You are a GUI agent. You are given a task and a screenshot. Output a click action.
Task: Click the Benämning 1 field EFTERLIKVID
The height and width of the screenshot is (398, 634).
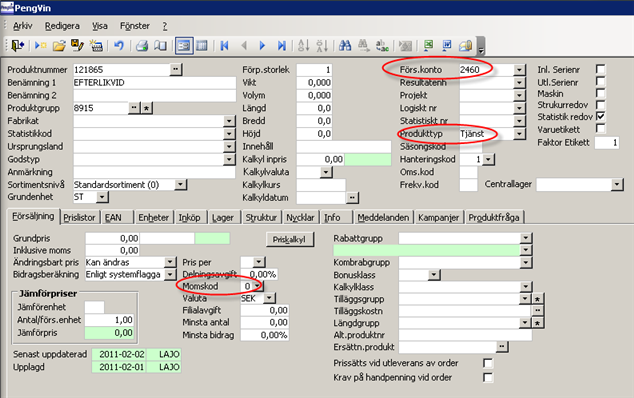pos(154,83)
